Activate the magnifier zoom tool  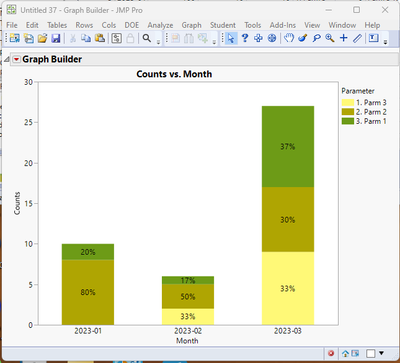(x=330, y=38)
